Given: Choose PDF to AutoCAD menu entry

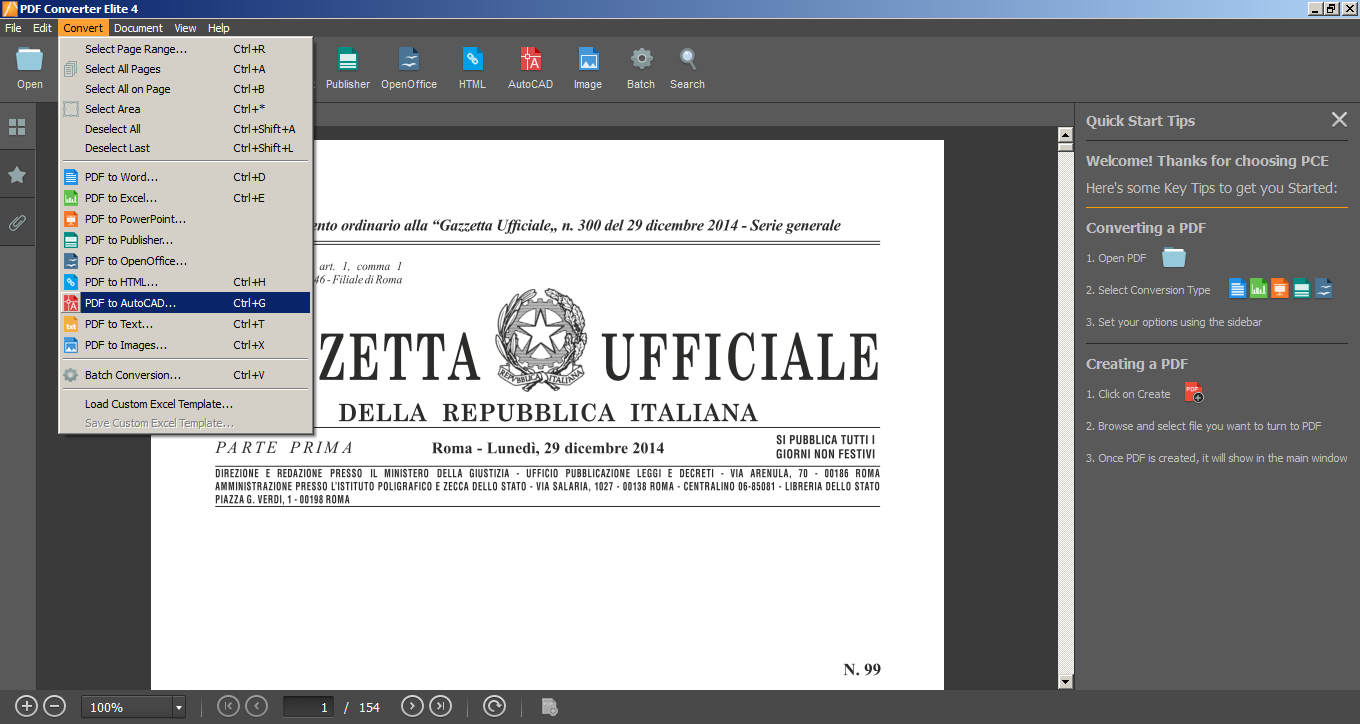Looking at the screenshot, I should [130, 303].
